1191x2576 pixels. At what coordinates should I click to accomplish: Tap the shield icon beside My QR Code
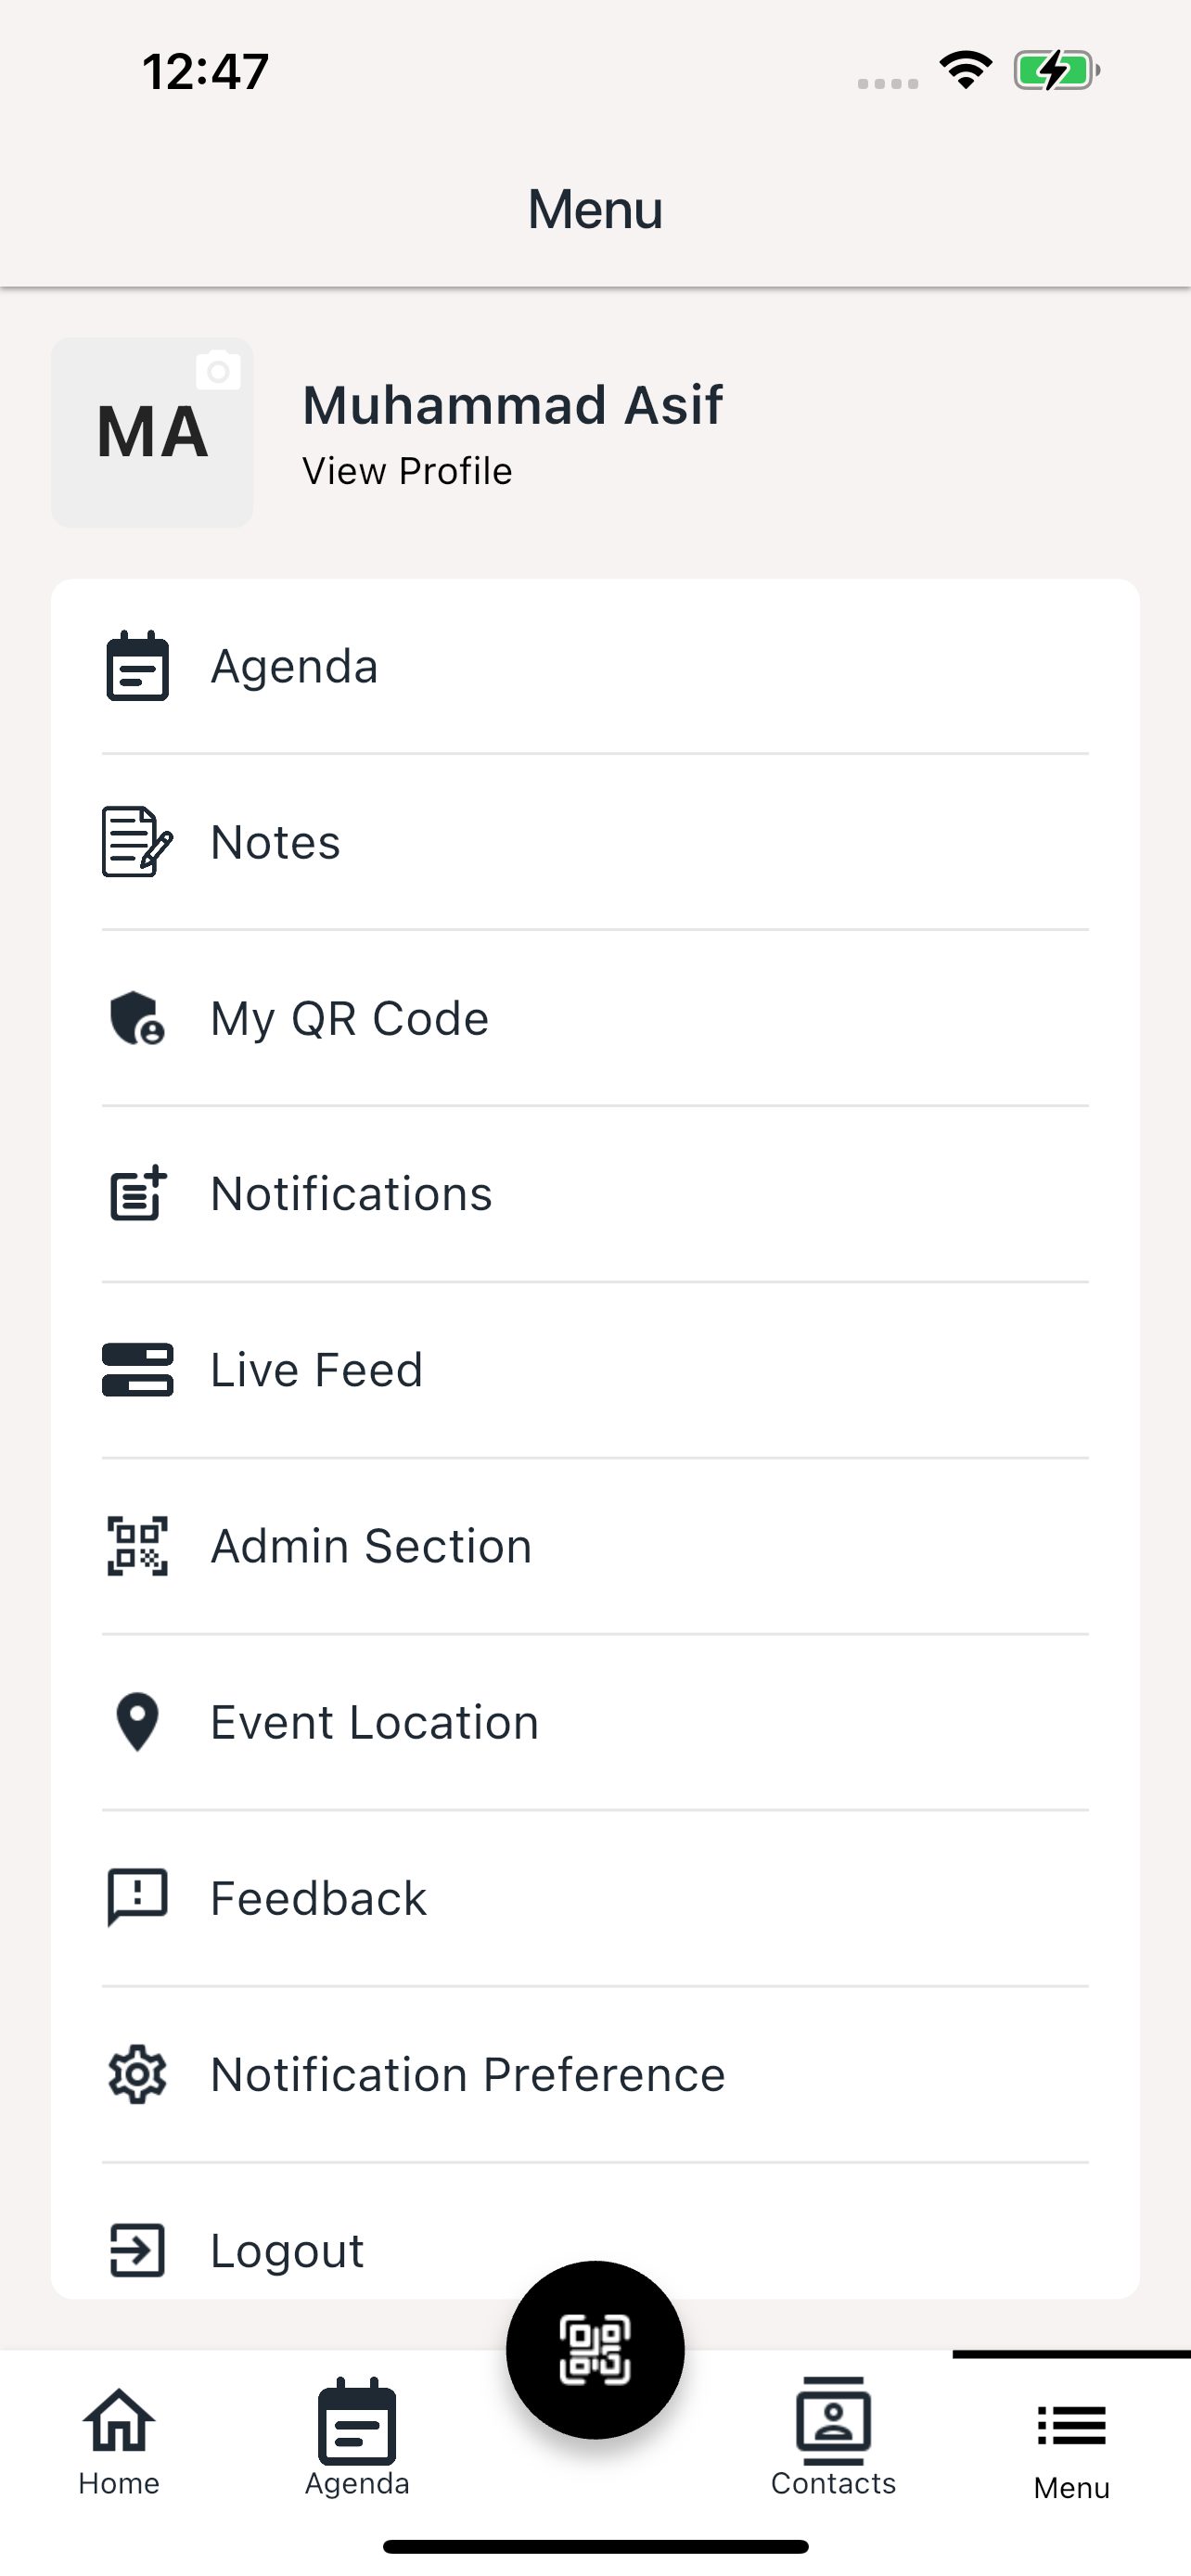138,1018
